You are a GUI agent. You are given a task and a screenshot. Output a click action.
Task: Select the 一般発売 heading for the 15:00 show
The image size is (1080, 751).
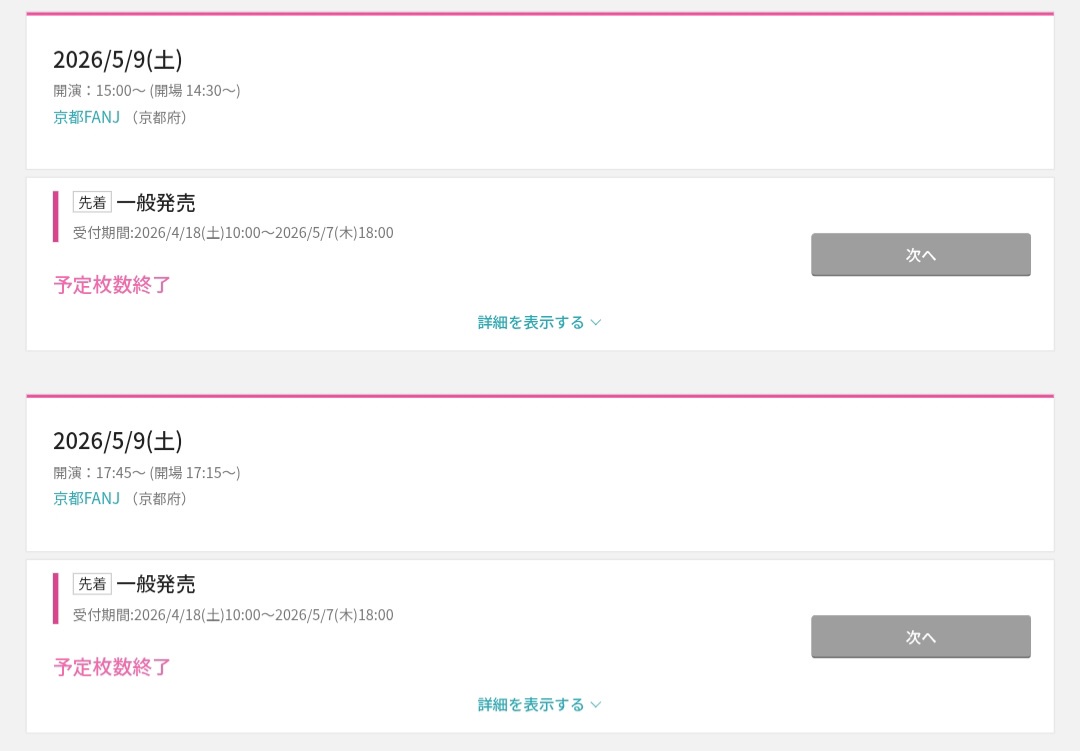point(156,203)
